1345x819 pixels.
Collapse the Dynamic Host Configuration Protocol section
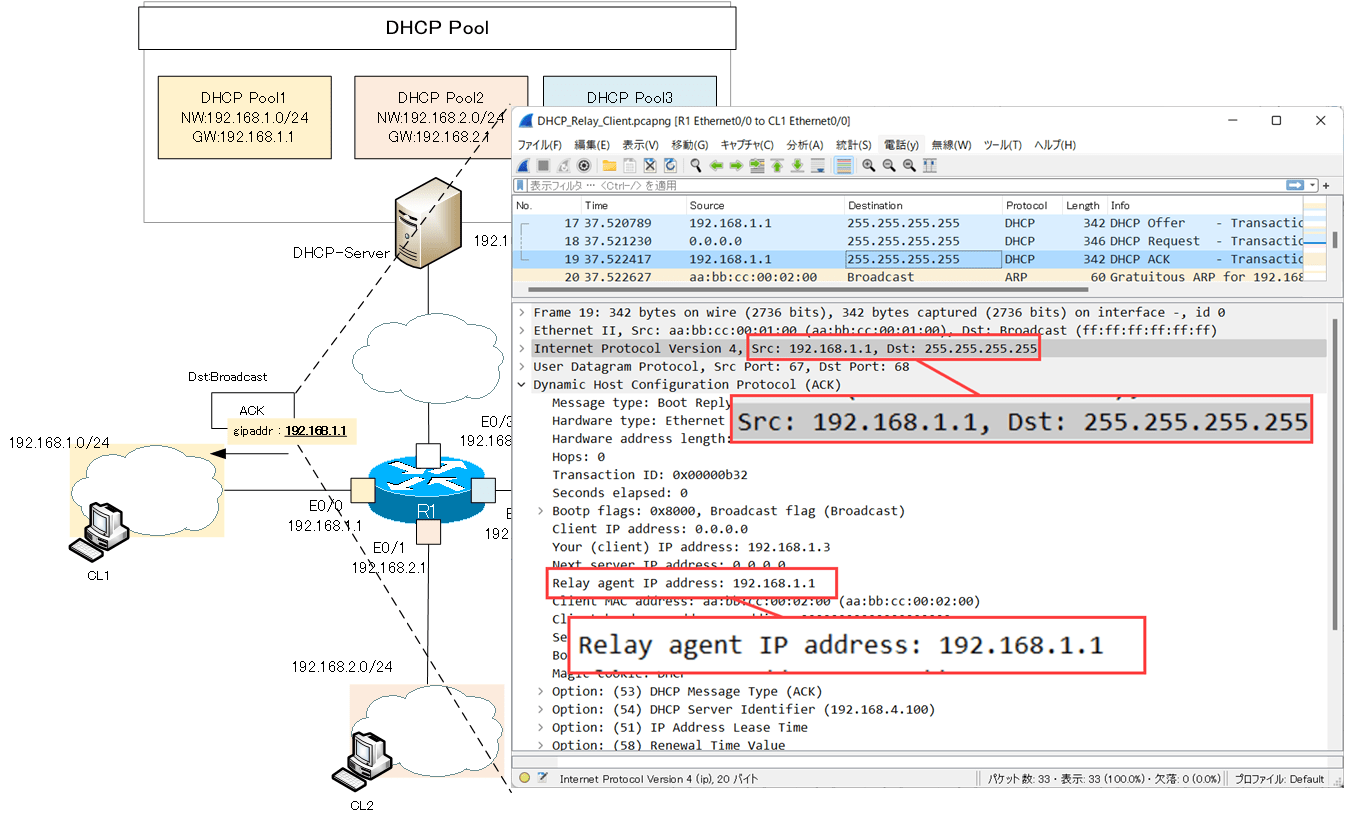521,384
